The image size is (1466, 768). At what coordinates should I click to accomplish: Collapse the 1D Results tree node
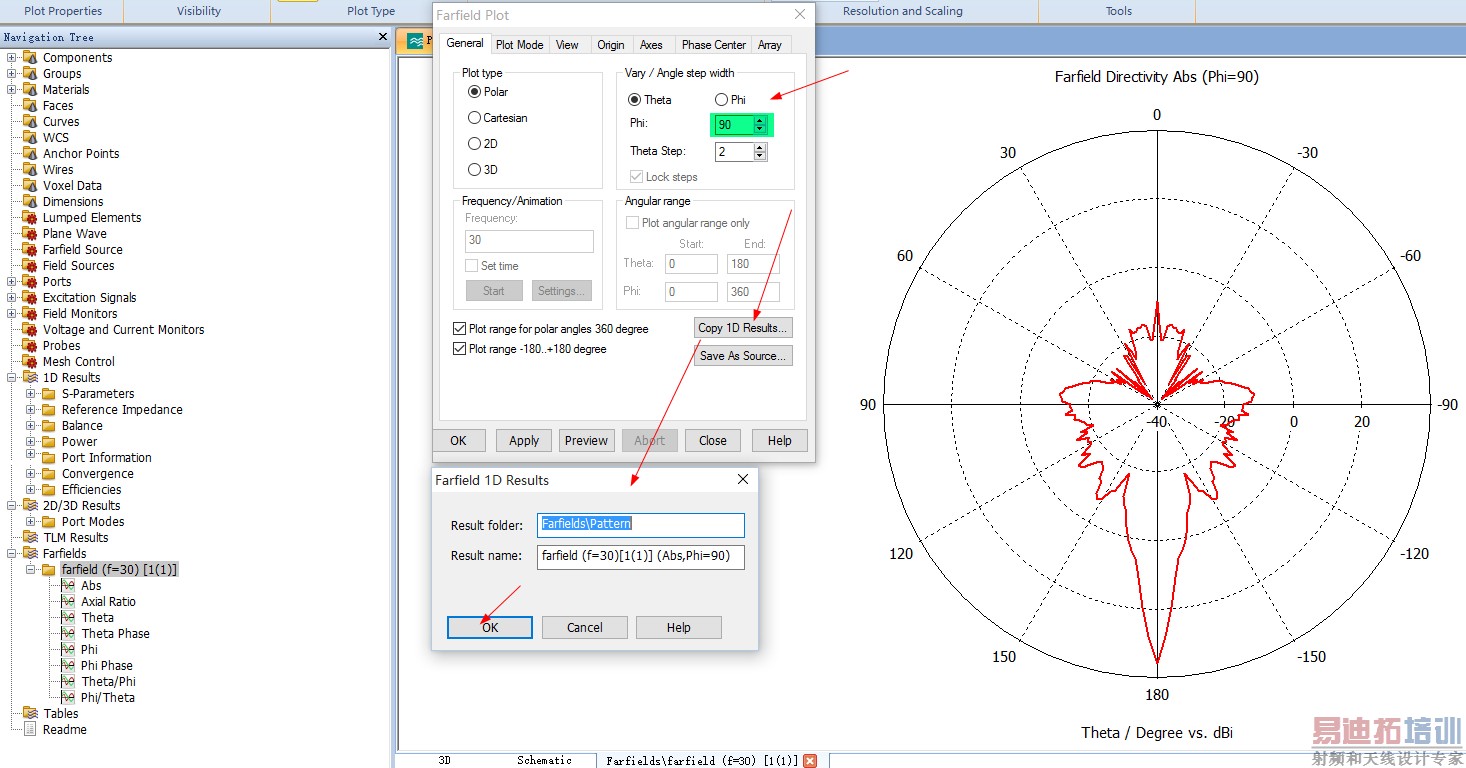[x=12, y=378]
